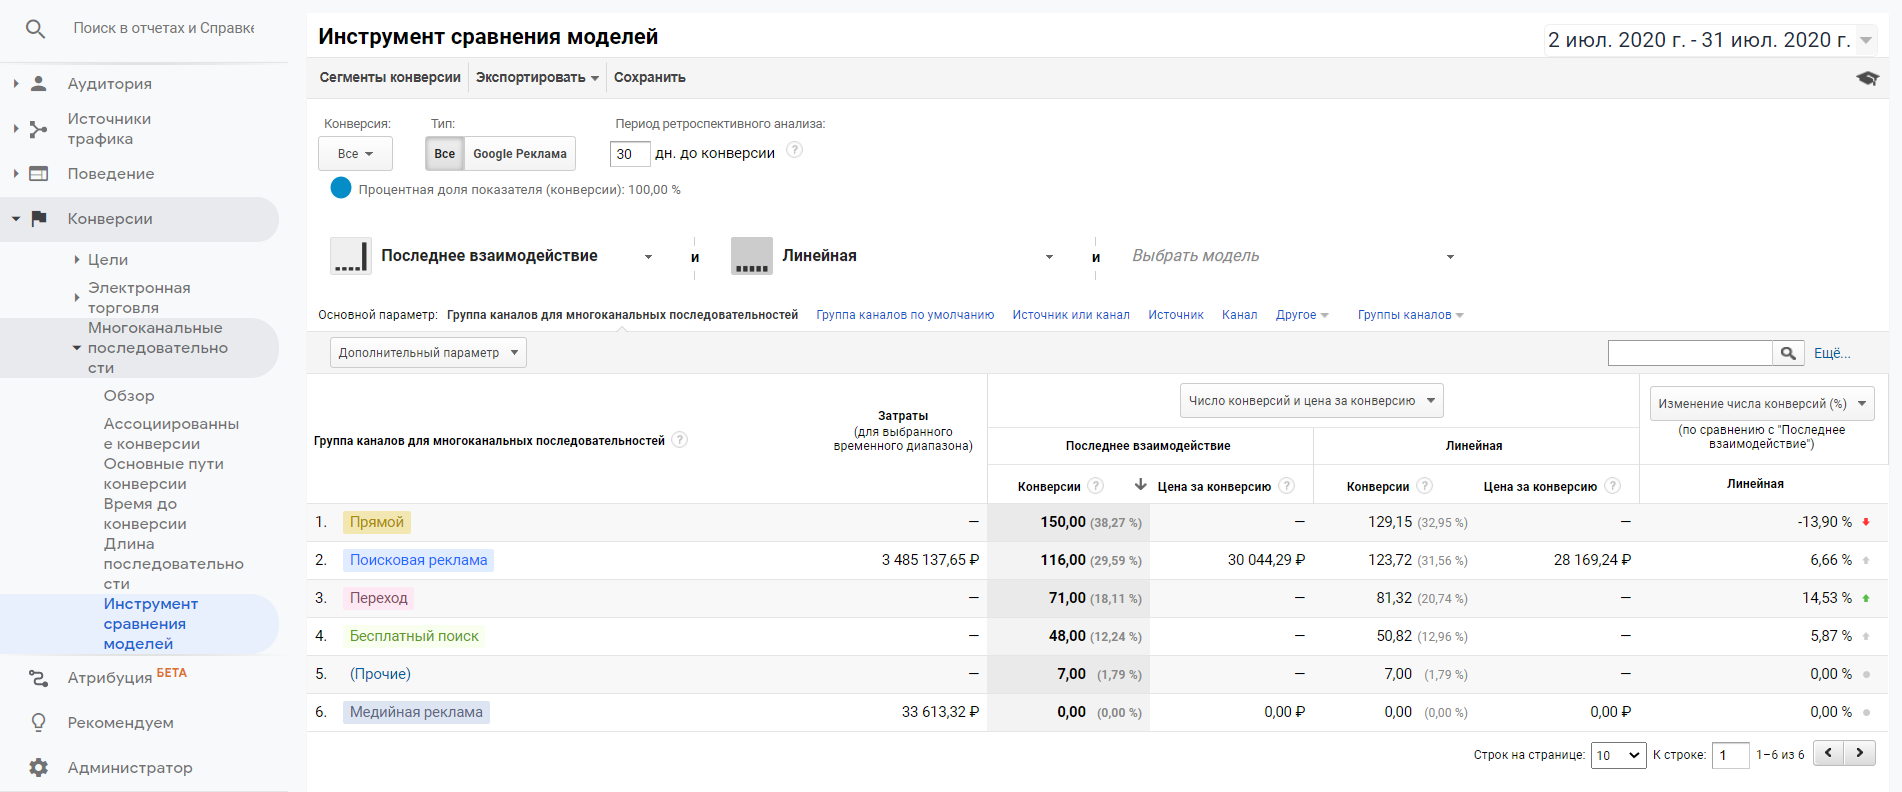Open the Переход channel row
Screen dimensions: 1902x792
pos(379,598)
